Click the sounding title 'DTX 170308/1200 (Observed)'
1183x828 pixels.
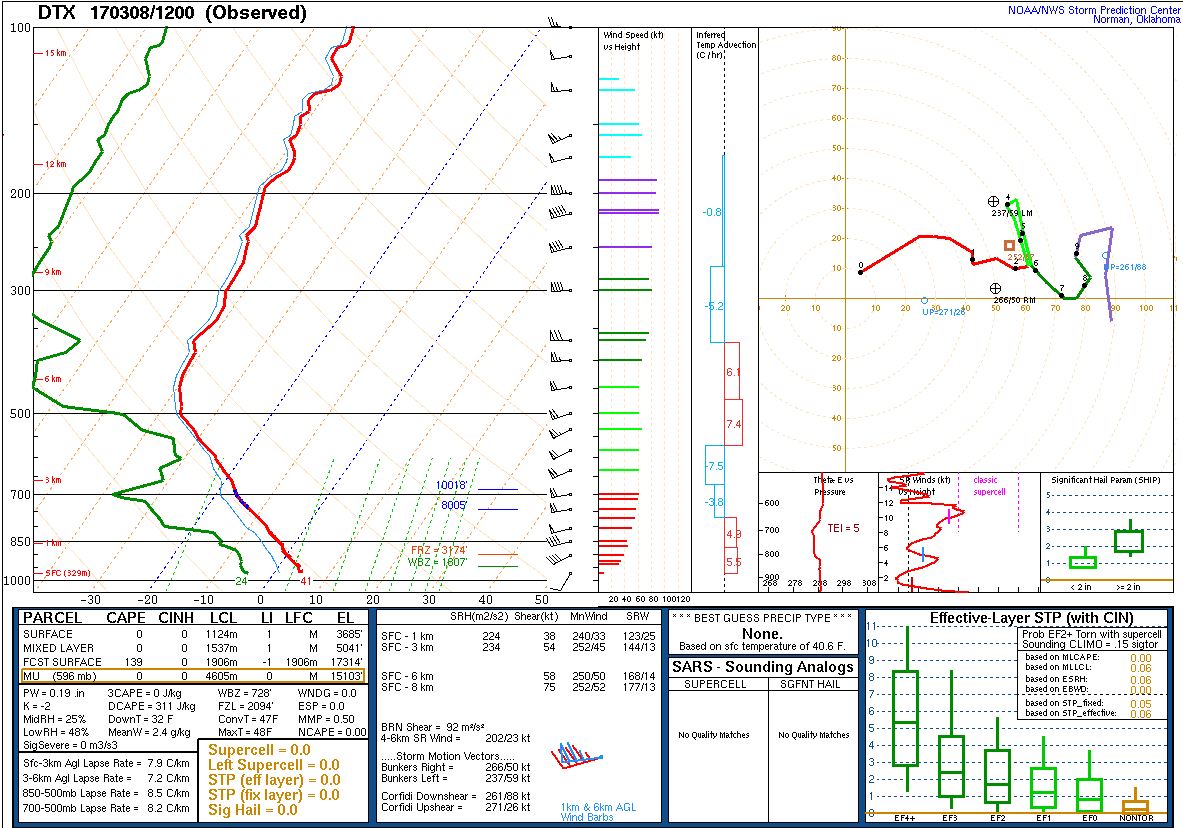pyautogui.click(x=172, y=13)
